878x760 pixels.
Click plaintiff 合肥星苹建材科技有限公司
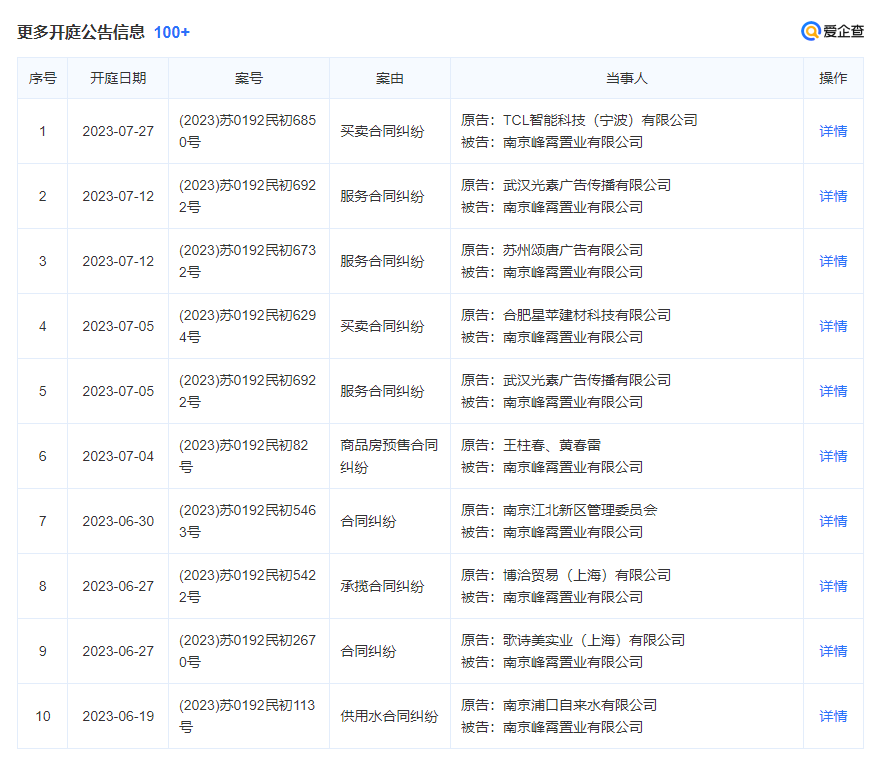coord(586,315)
